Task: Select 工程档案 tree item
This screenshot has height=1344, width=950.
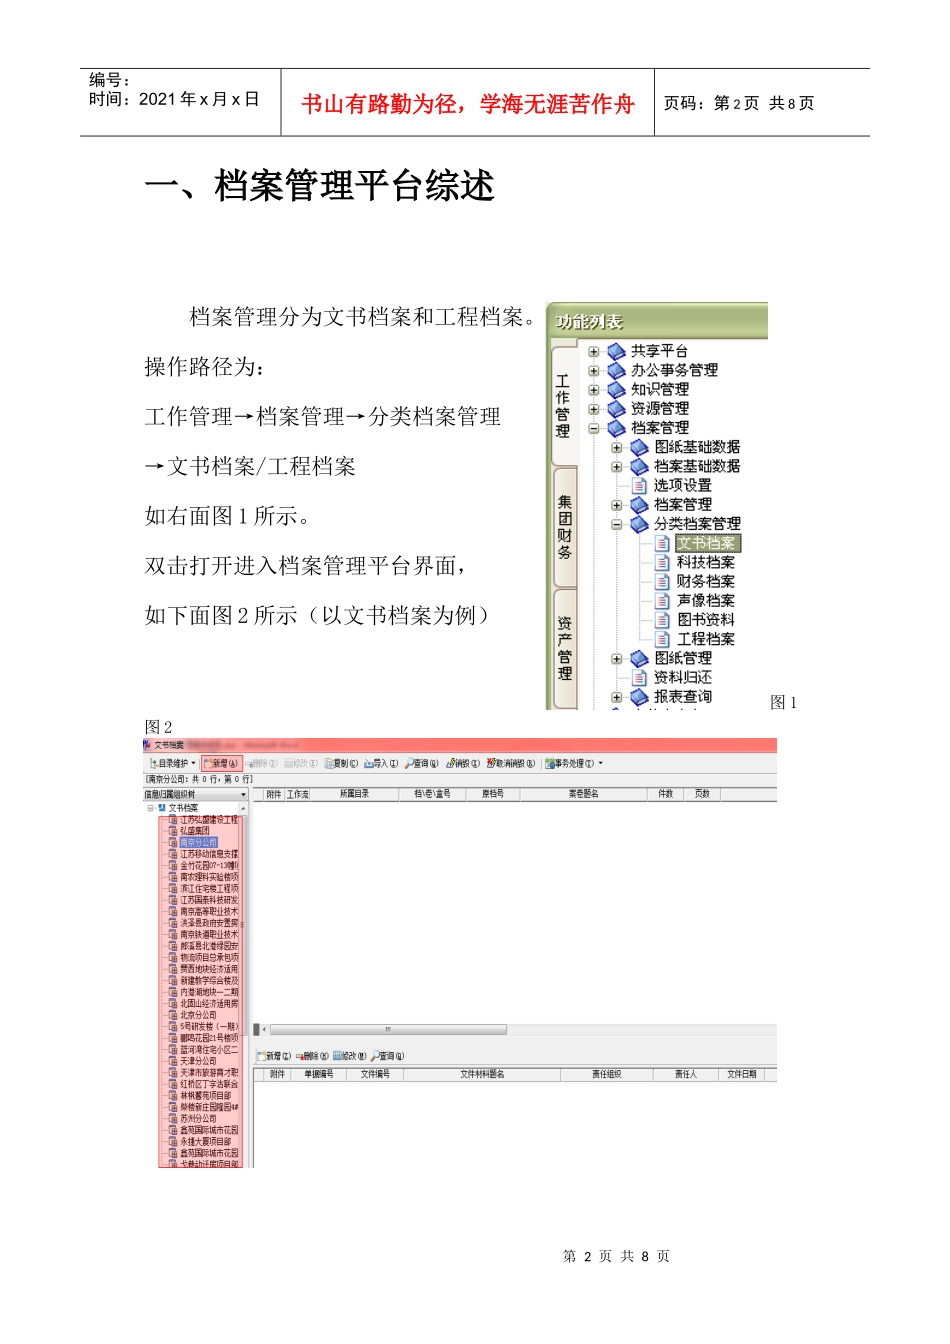Action: click(x=705, y=638)
